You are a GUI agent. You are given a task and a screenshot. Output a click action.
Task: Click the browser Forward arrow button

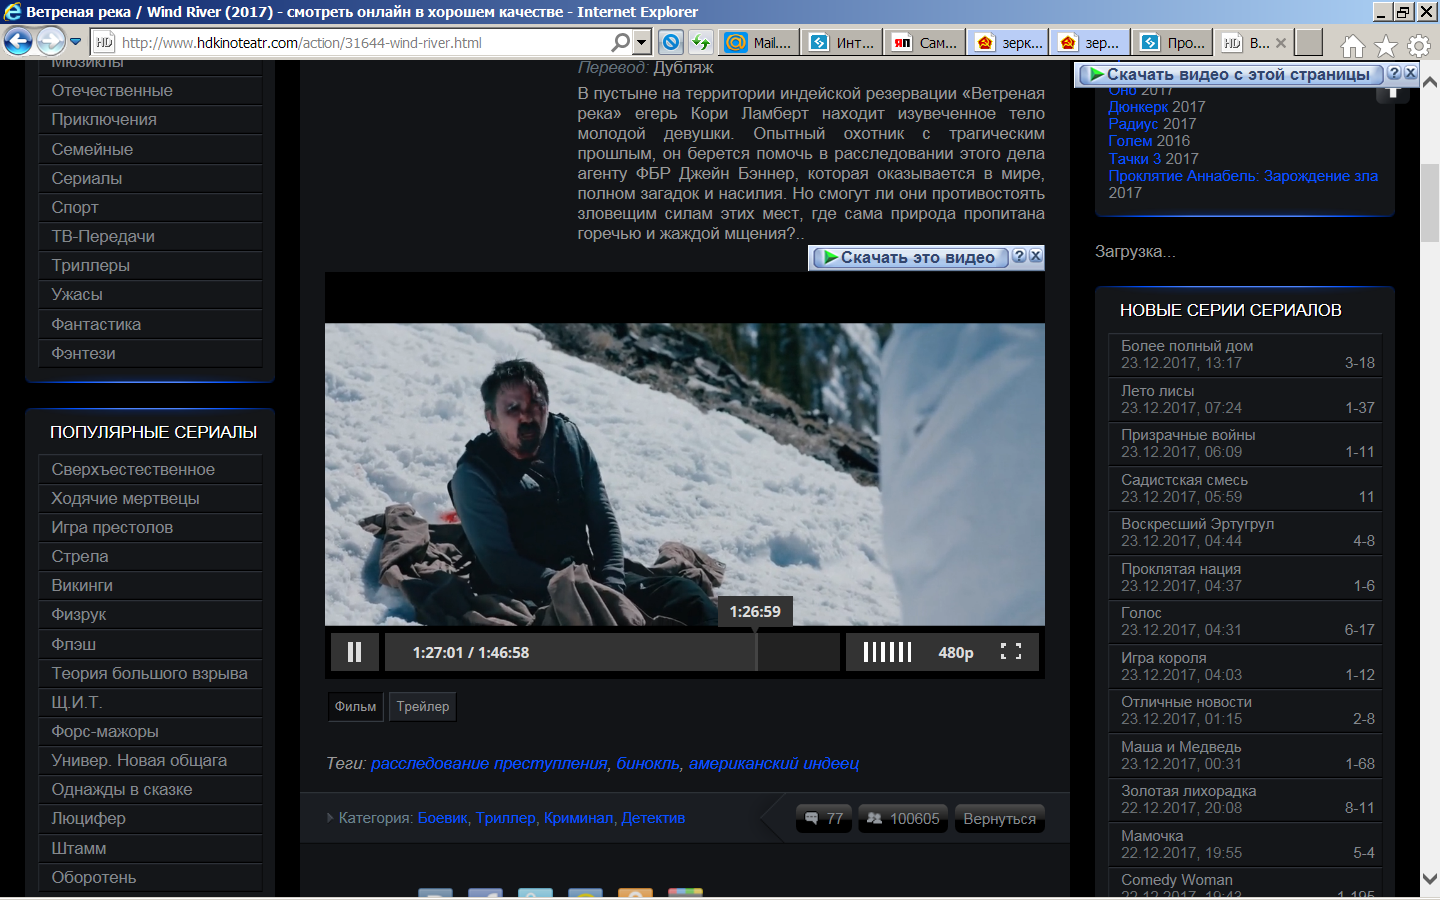(x=50, y=42)
